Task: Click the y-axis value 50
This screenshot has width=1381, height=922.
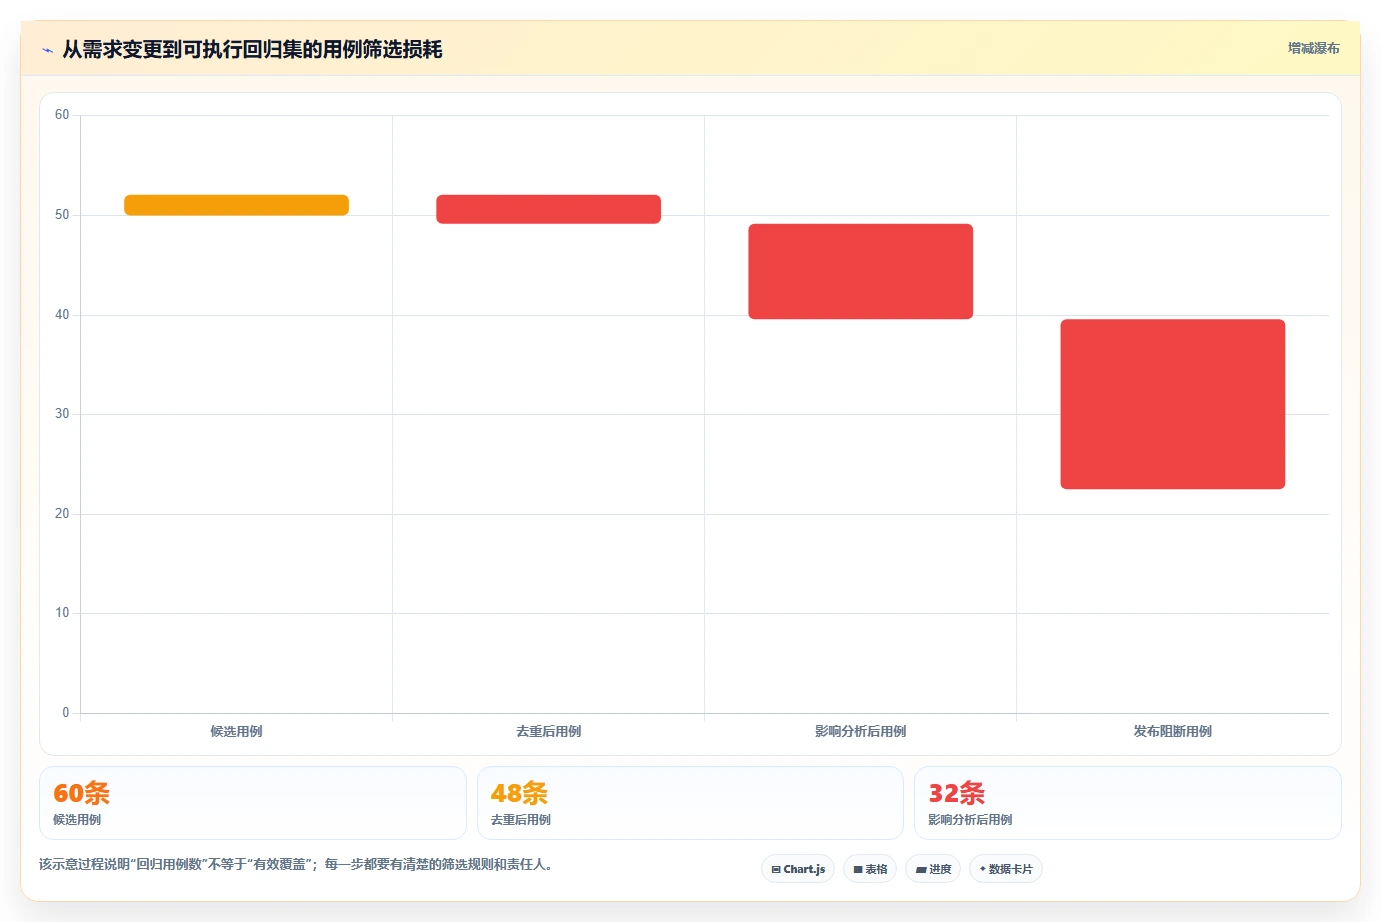Action: click(62, 215)
